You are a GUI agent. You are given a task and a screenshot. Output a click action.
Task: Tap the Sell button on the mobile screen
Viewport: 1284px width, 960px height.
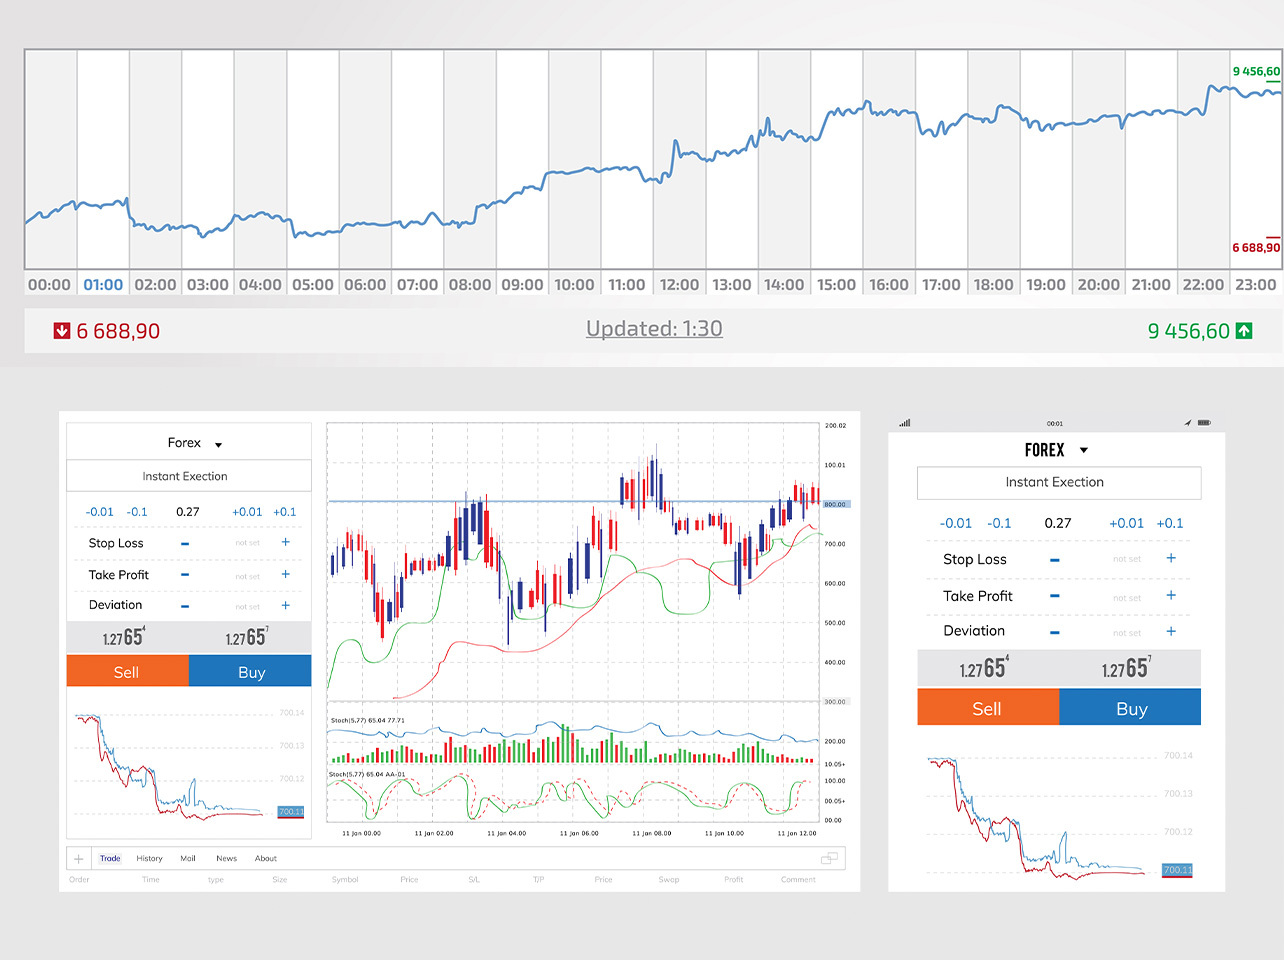(x=988, y=707)
